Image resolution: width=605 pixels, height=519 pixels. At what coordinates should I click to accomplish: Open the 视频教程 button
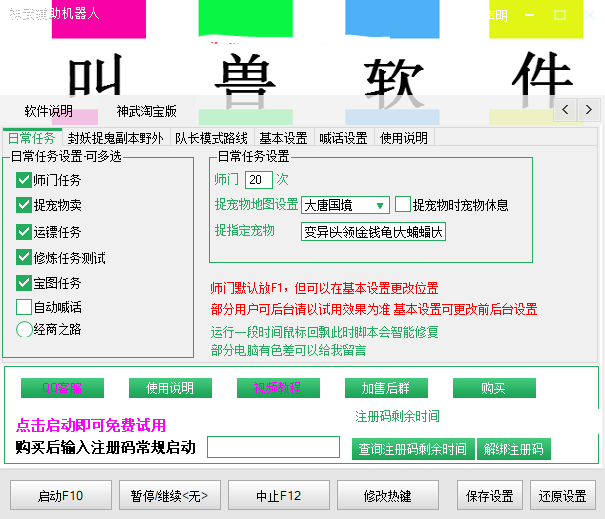pyautogui.click(x=278, y=388)
